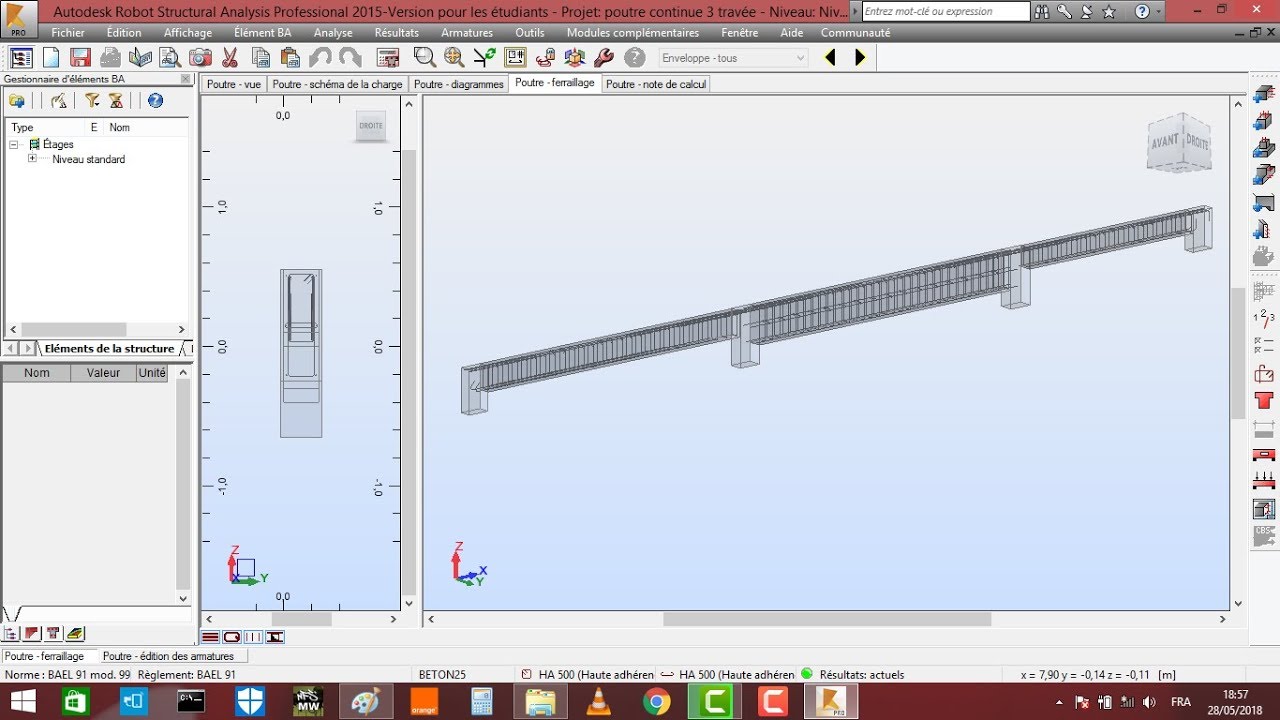Click the 3D view horizontal scrollbar thumb
Viewport: 1280px width, 720px height.
(x=827, y=619)
